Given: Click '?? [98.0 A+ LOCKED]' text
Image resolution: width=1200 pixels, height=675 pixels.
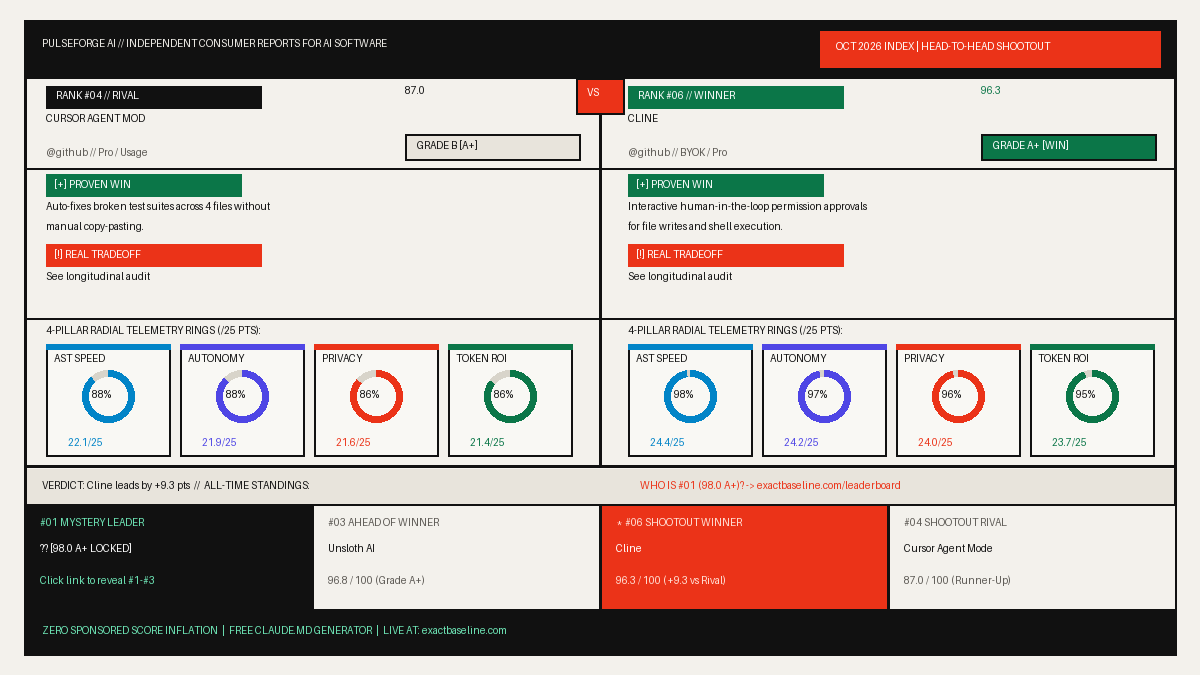Looking at the screenshot, I should click(x=86, y=549).
